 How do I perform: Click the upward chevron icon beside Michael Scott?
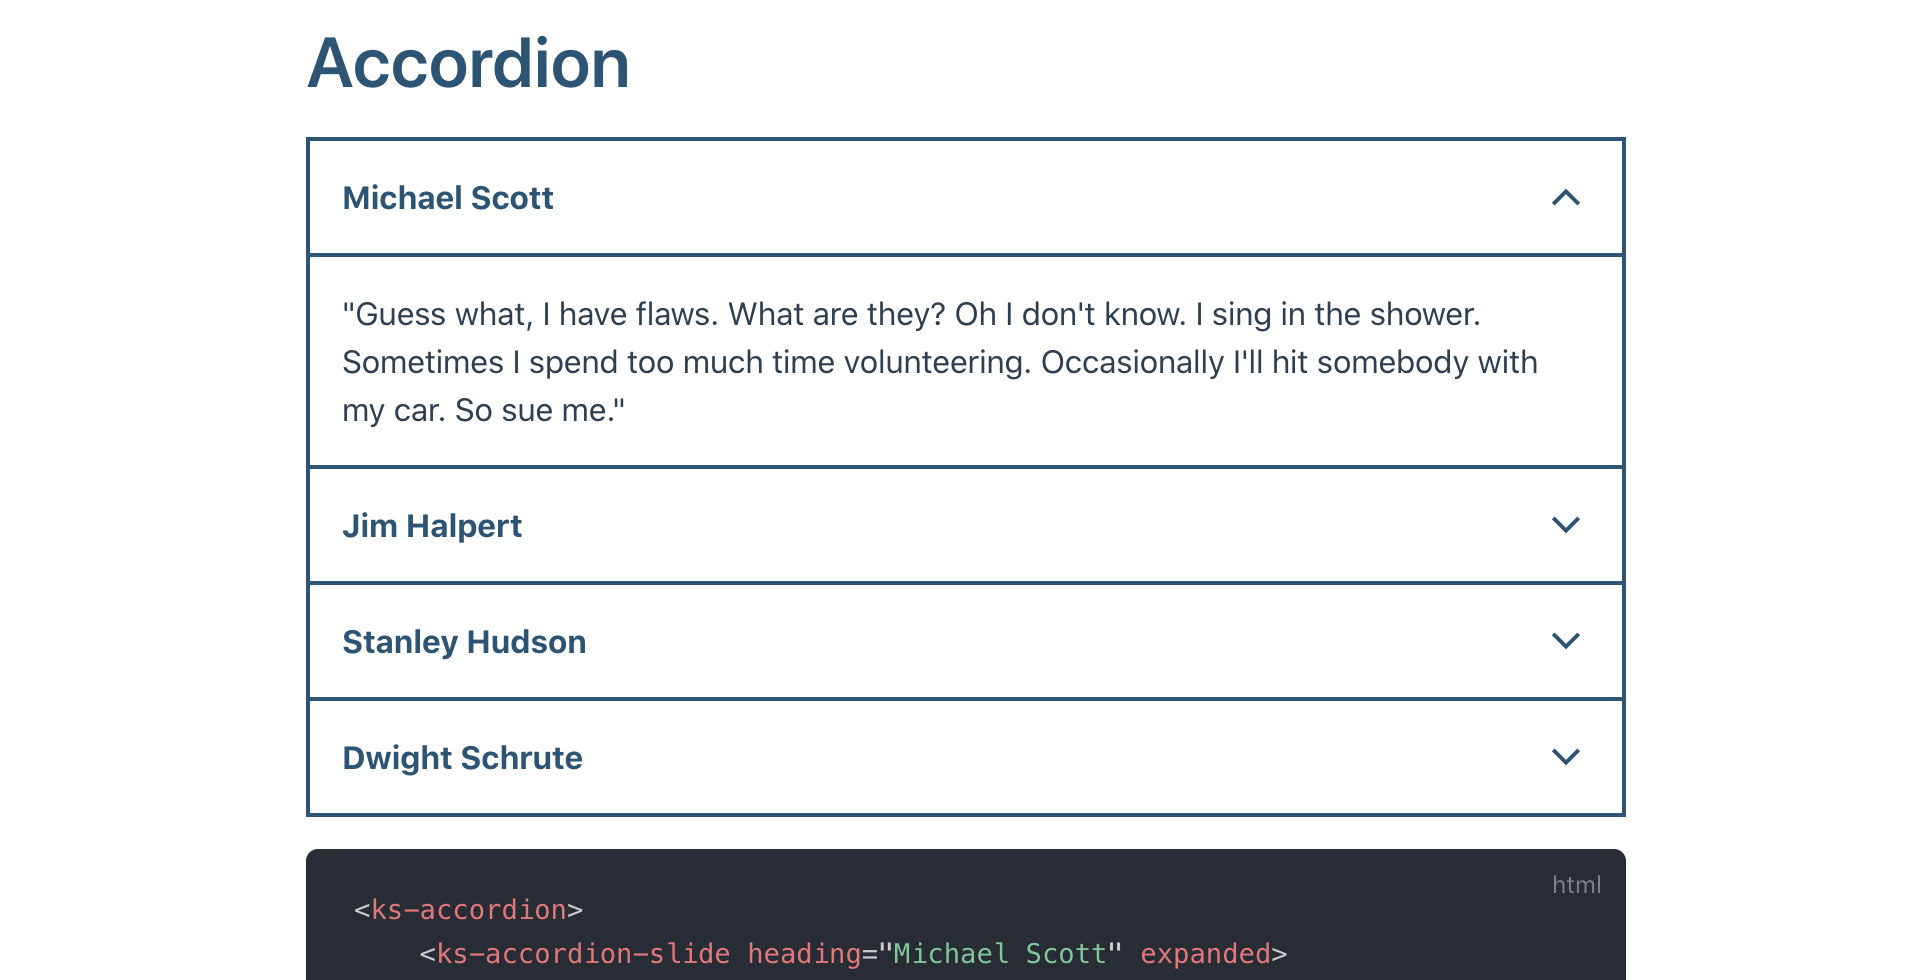(1567, 198)
